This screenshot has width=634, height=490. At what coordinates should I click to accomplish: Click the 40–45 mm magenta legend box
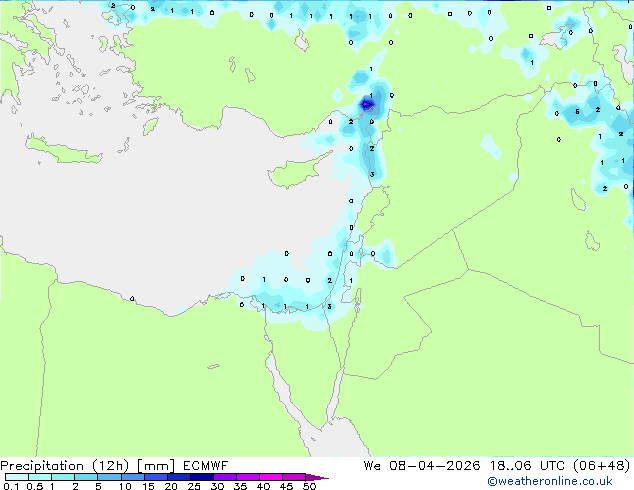271,477
